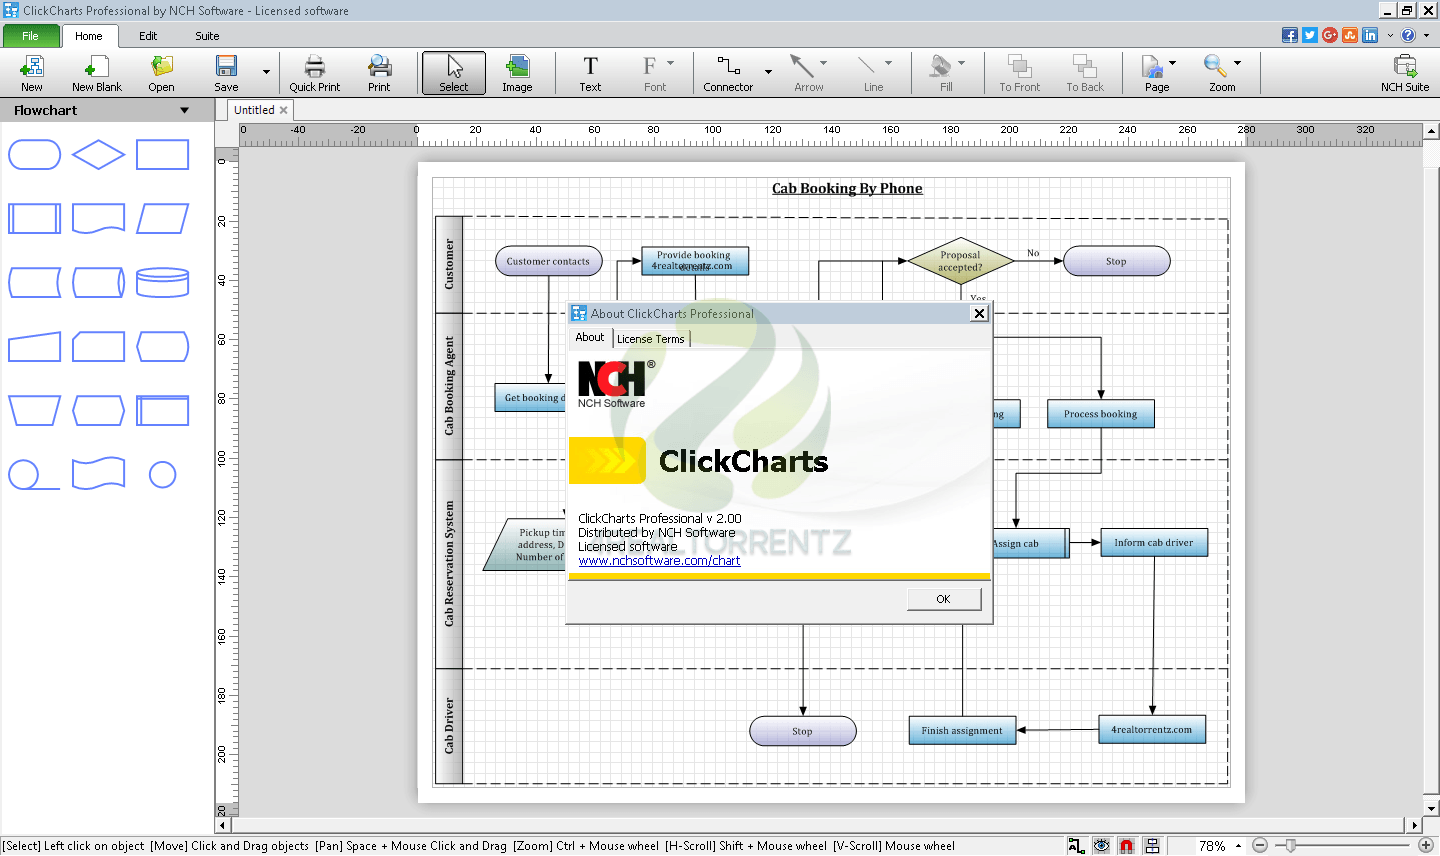Image resolution: width=1440 pixels, height=856 pixels.
Task: Pick the cylinder database shape in Flowchart panel
Action: tap(163, 282)
